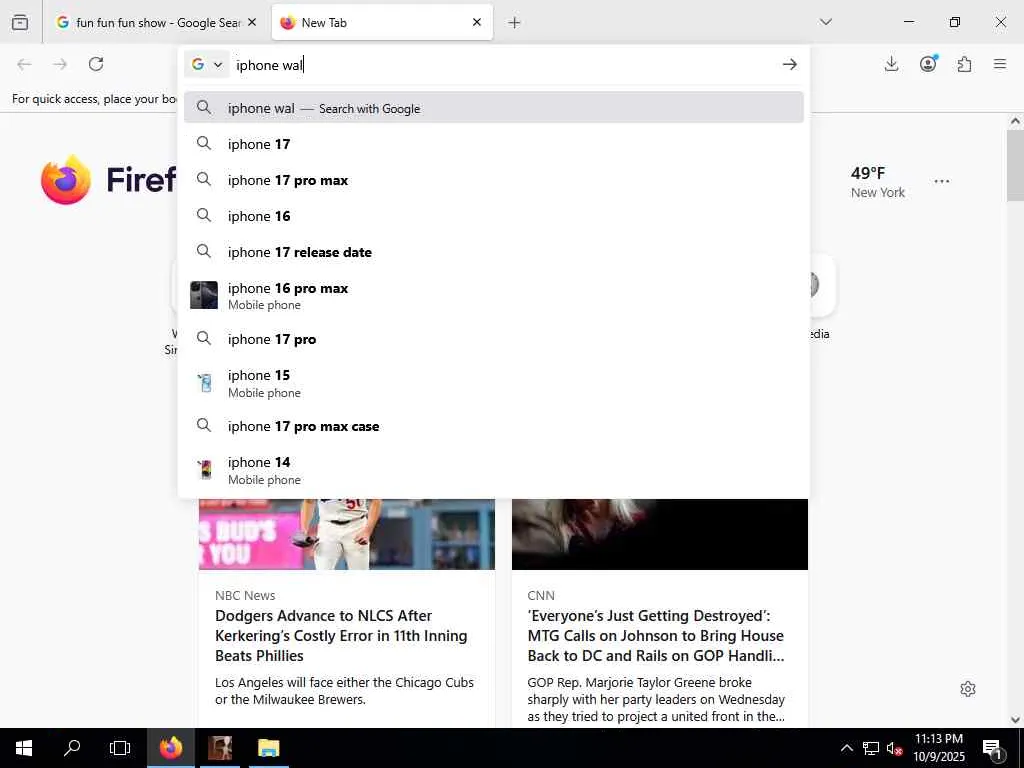Open the CNN 'Everyone's Just Getting Destroyed' article

coord(656,635)
